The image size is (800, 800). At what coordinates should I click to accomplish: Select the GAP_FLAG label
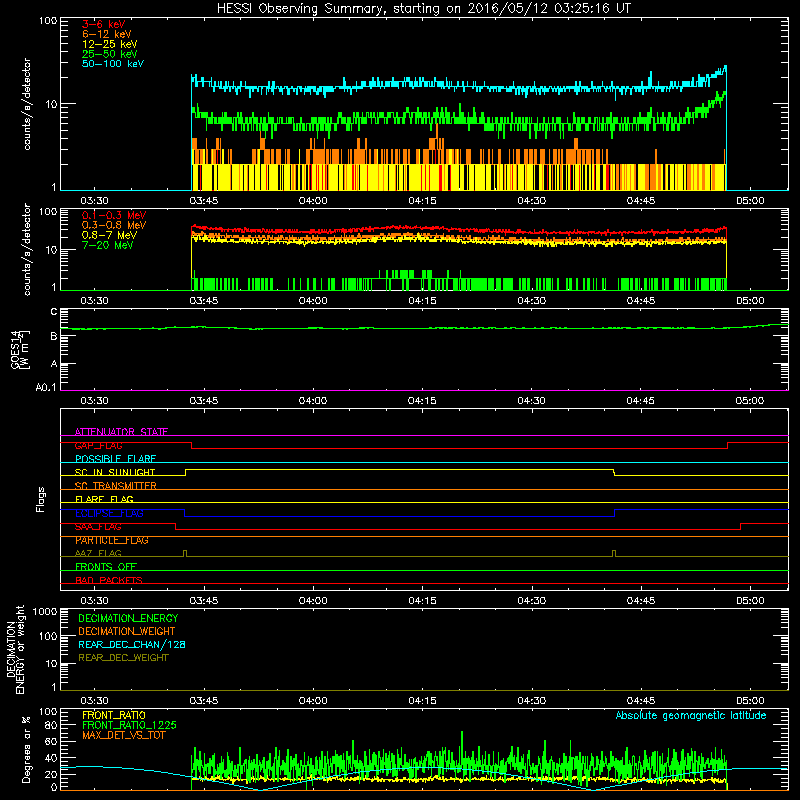click(x=98, y=445)
